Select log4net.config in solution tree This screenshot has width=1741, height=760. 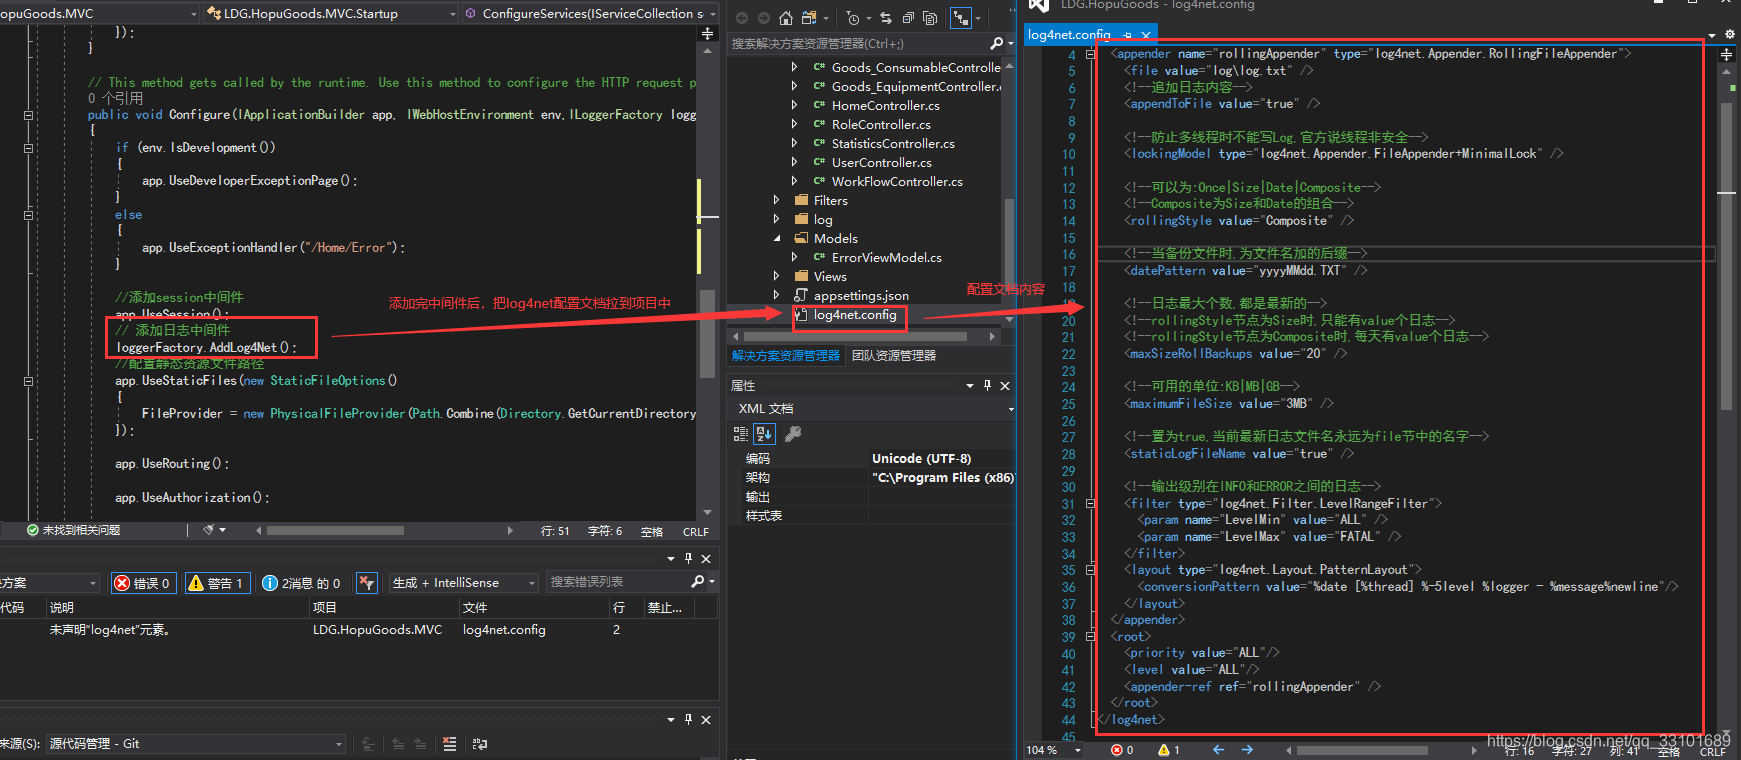click(854, 315)
